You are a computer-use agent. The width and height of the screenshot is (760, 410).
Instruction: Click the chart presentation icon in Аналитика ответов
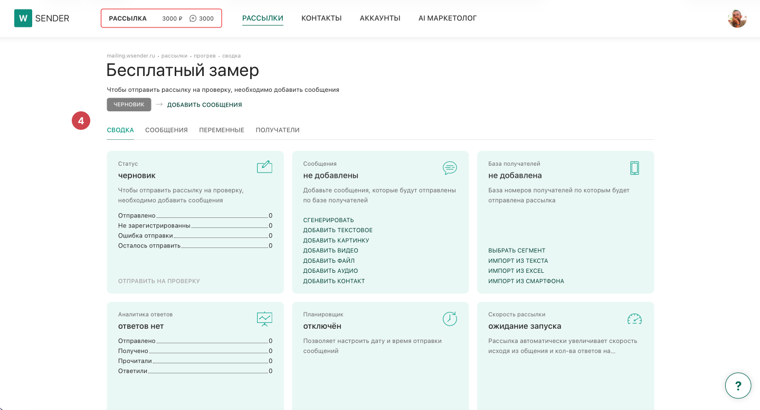[x=265, y=318]
